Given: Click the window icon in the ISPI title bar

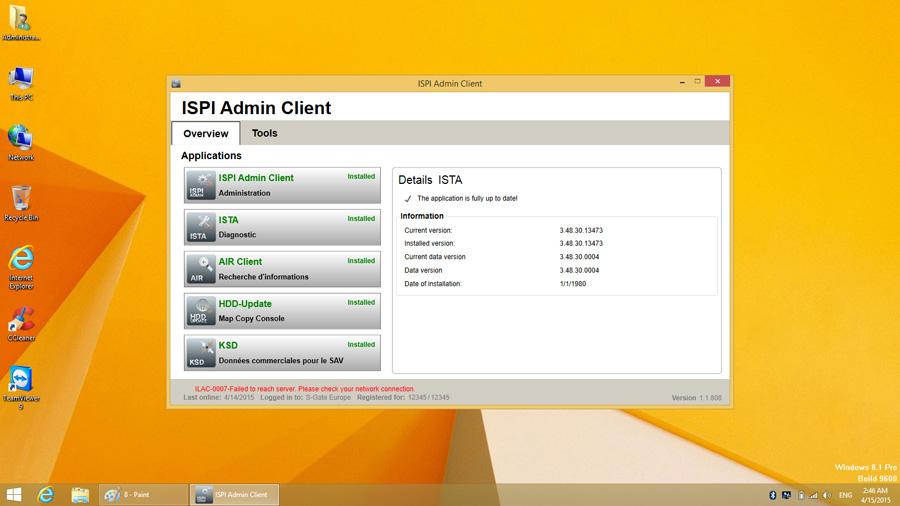Looking at the screenshot, I should [176, 84].
